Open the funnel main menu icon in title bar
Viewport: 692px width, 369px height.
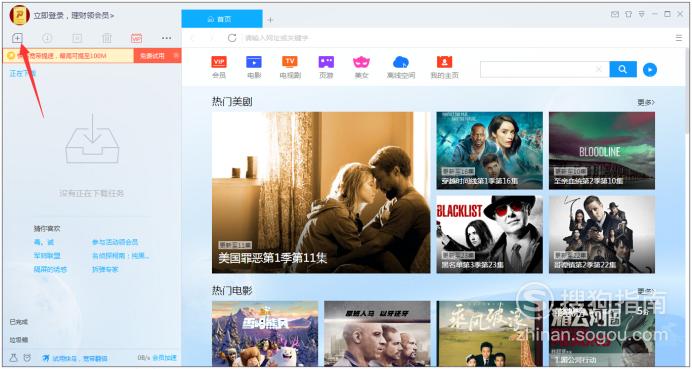pyautogui.click(x=642, y=15)
